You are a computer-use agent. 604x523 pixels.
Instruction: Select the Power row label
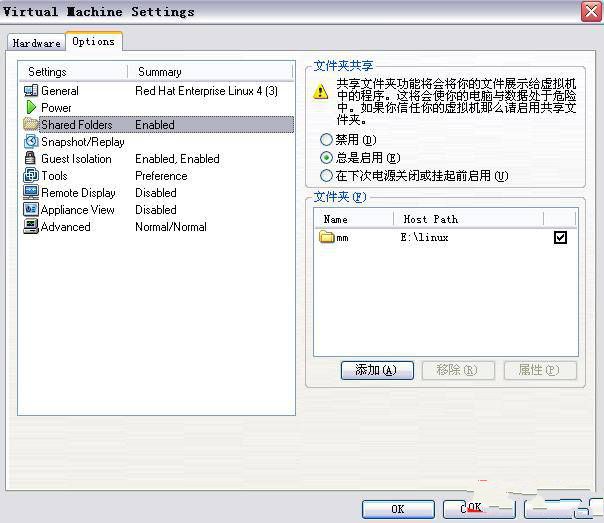pos(56,108)
